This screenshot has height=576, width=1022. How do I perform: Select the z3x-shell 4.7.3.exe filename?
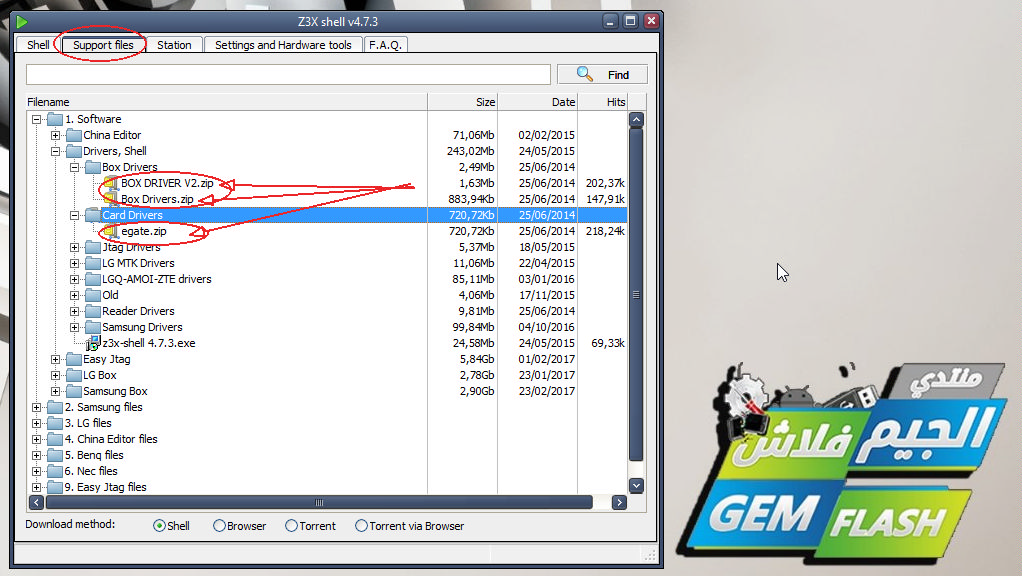click(x=149, y=343)
